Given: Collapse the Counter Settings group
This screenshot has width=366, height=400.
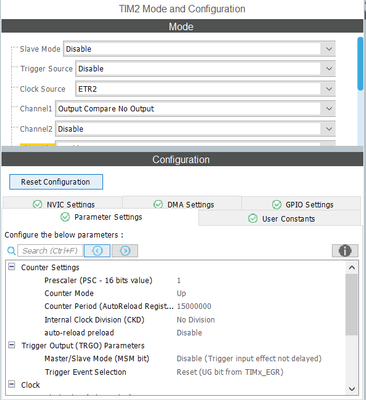Looking at the screenshot, I should (12, 267).
